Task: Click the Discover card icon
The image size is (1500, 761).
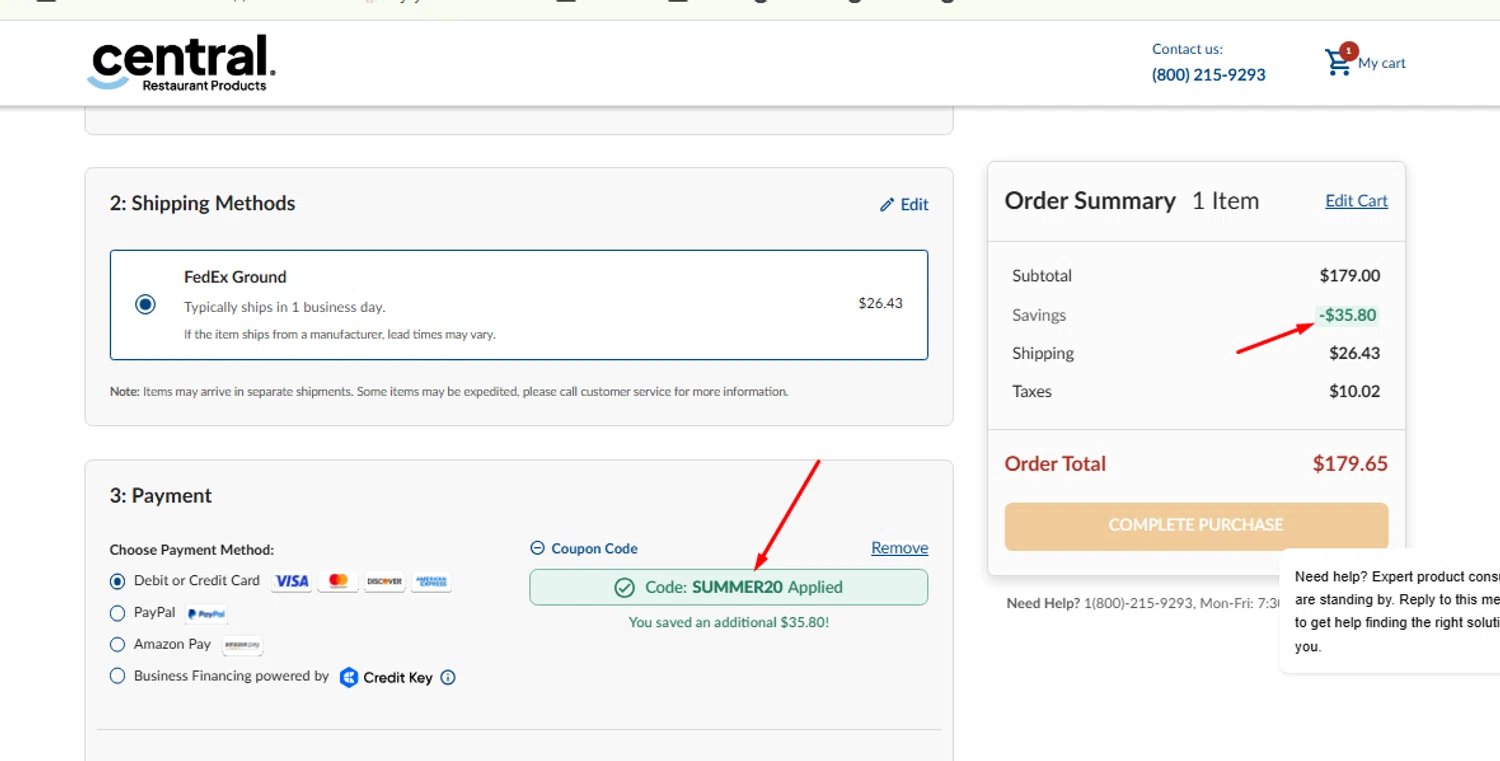Action: pyautogui.click(x=384, y=581)
